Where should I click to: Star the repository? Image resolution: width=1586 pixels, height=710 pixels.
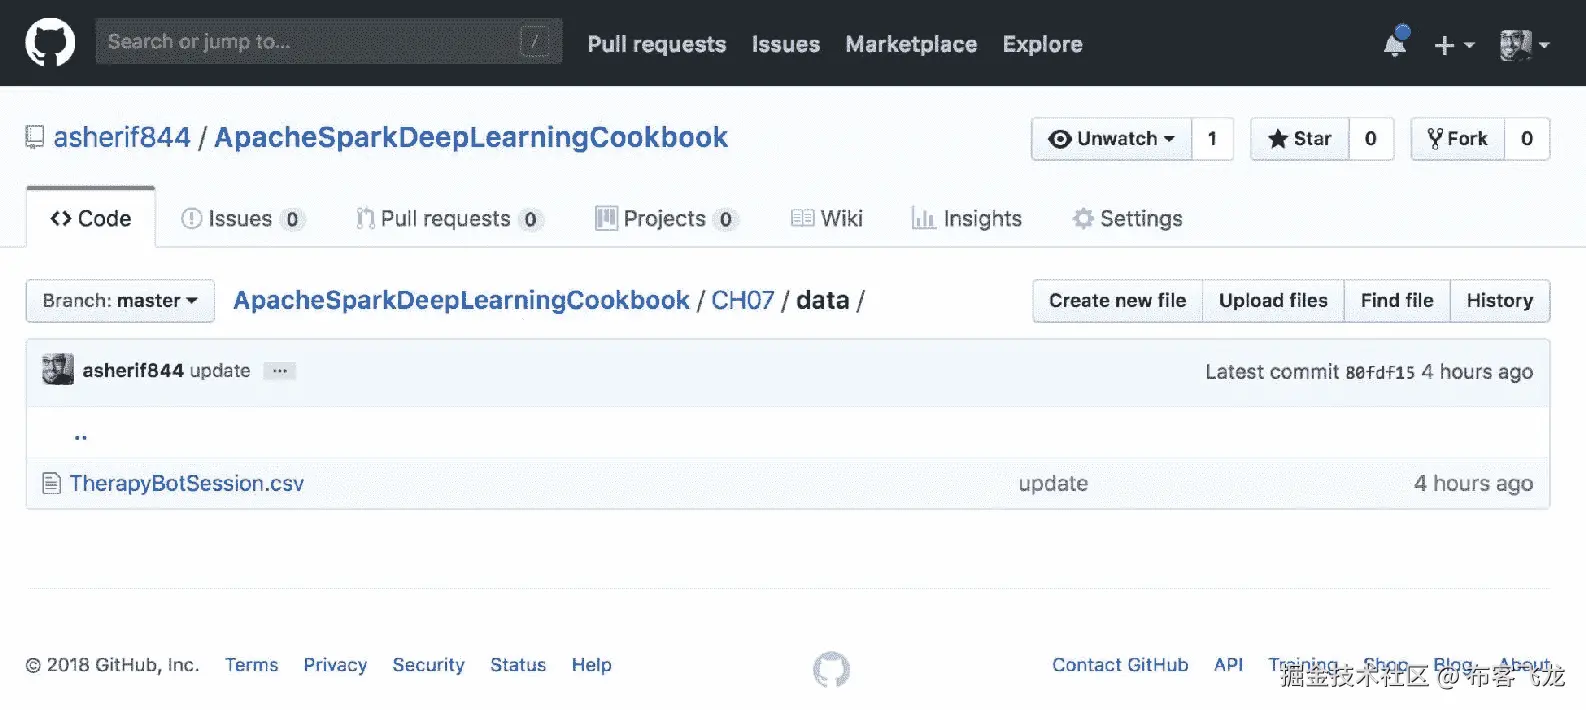click(x=1300, y=139)
